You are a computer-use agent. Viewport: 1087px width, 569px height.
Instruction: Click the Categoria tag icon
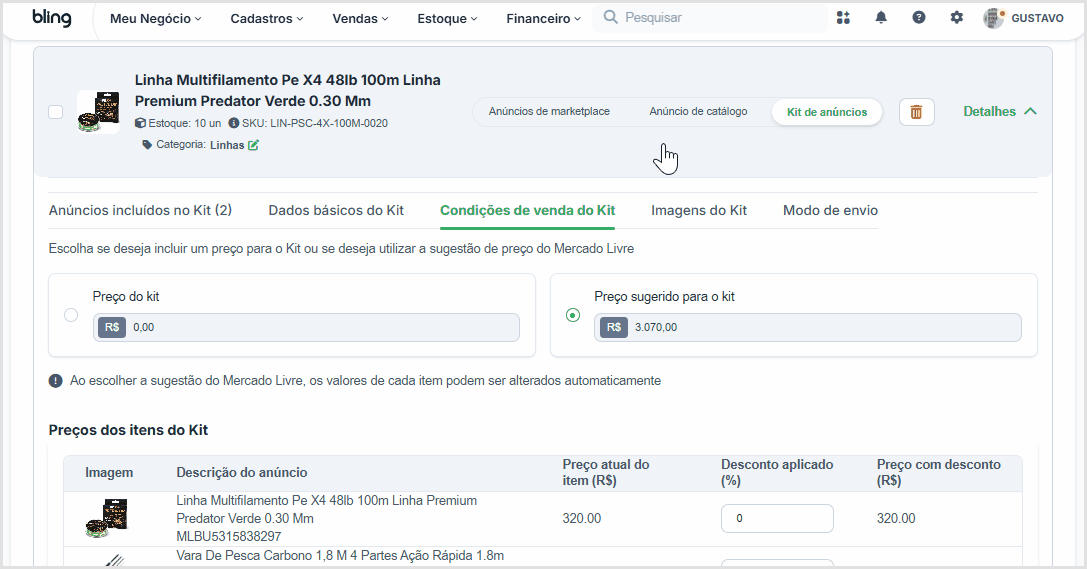coord(146,145)
